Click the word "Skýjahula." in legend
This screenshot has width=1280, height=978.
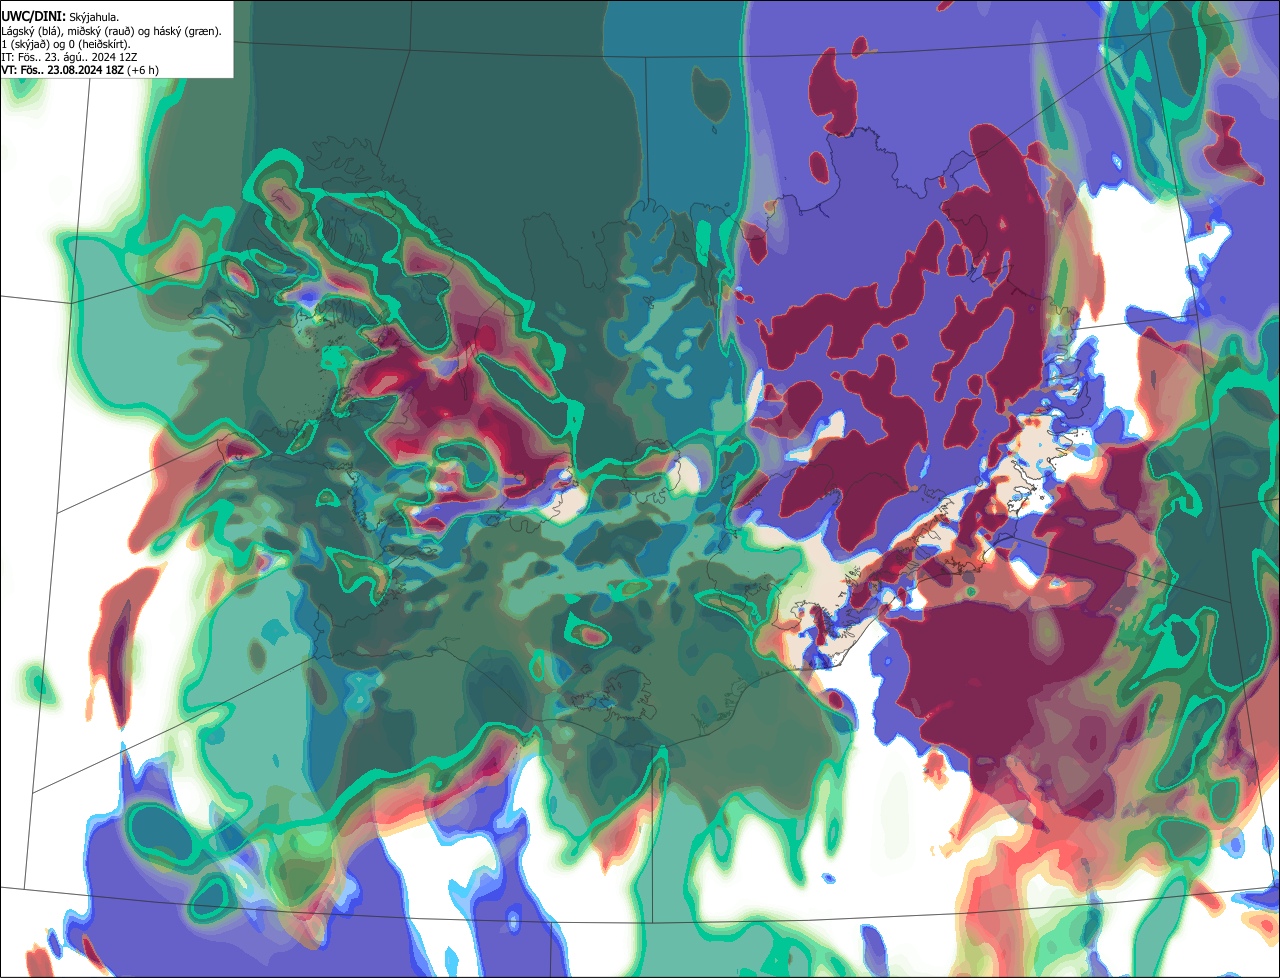(96, 18)
